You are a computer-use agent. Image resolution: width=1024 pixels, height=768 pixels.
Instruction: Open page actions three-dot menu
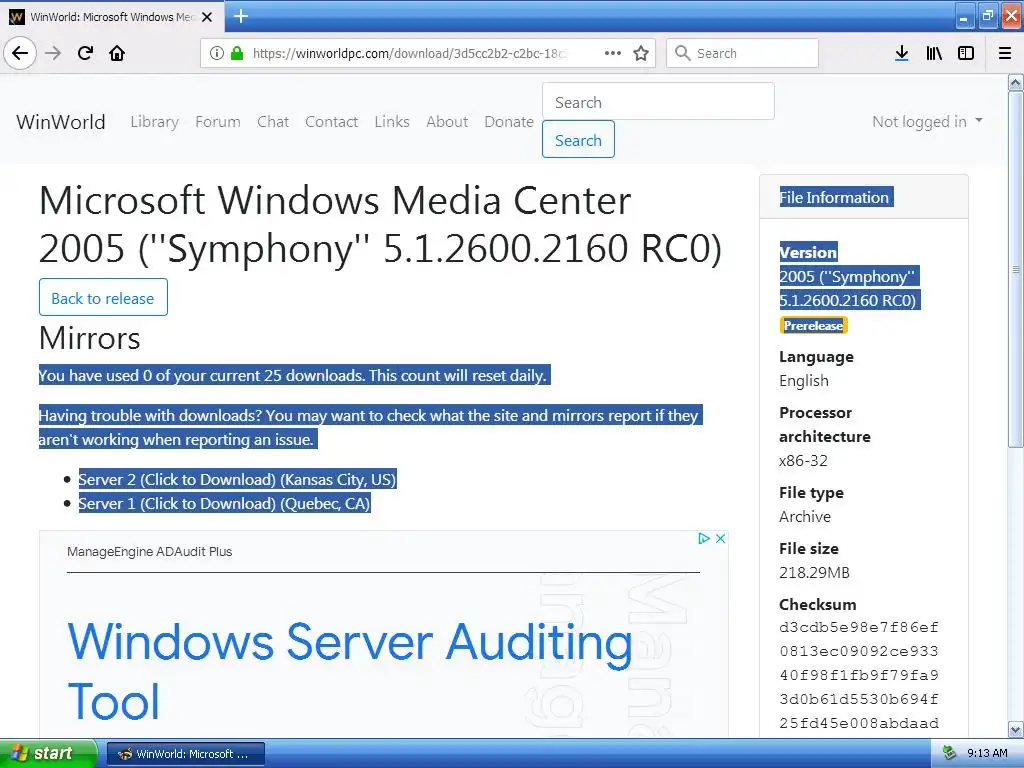point(613,53)
